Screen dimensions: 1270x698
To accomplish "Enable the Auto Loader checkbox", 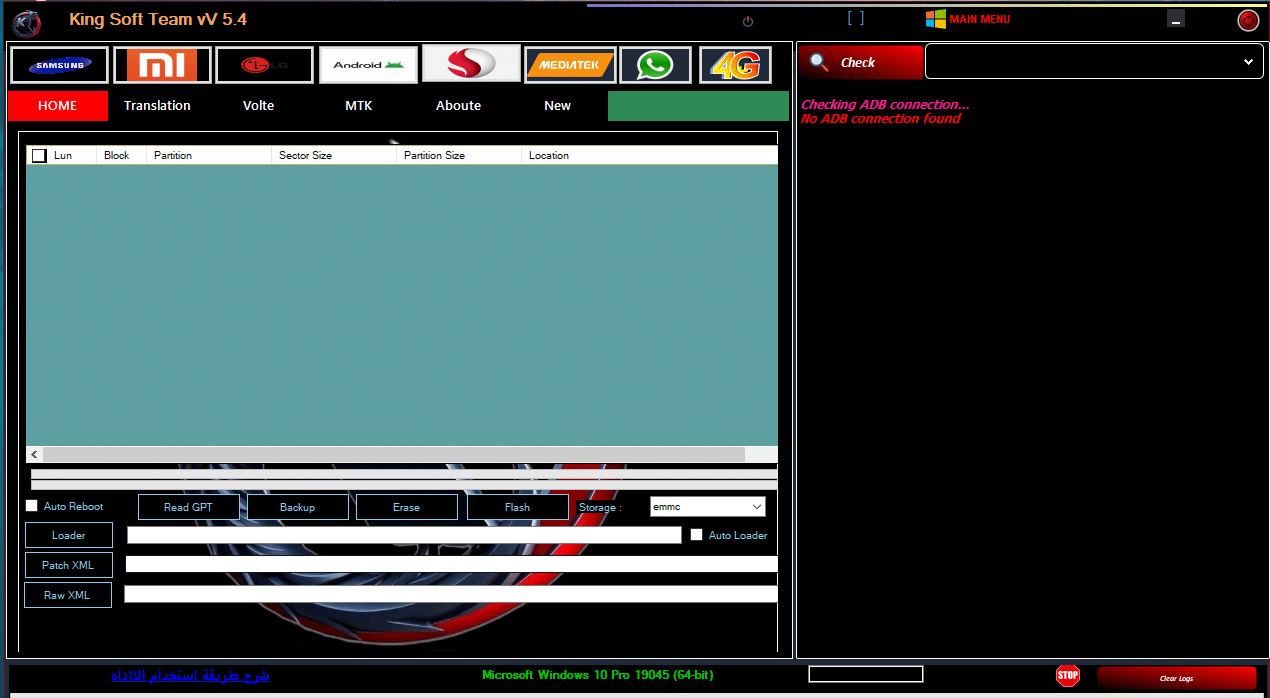I will tap(696, 534).
